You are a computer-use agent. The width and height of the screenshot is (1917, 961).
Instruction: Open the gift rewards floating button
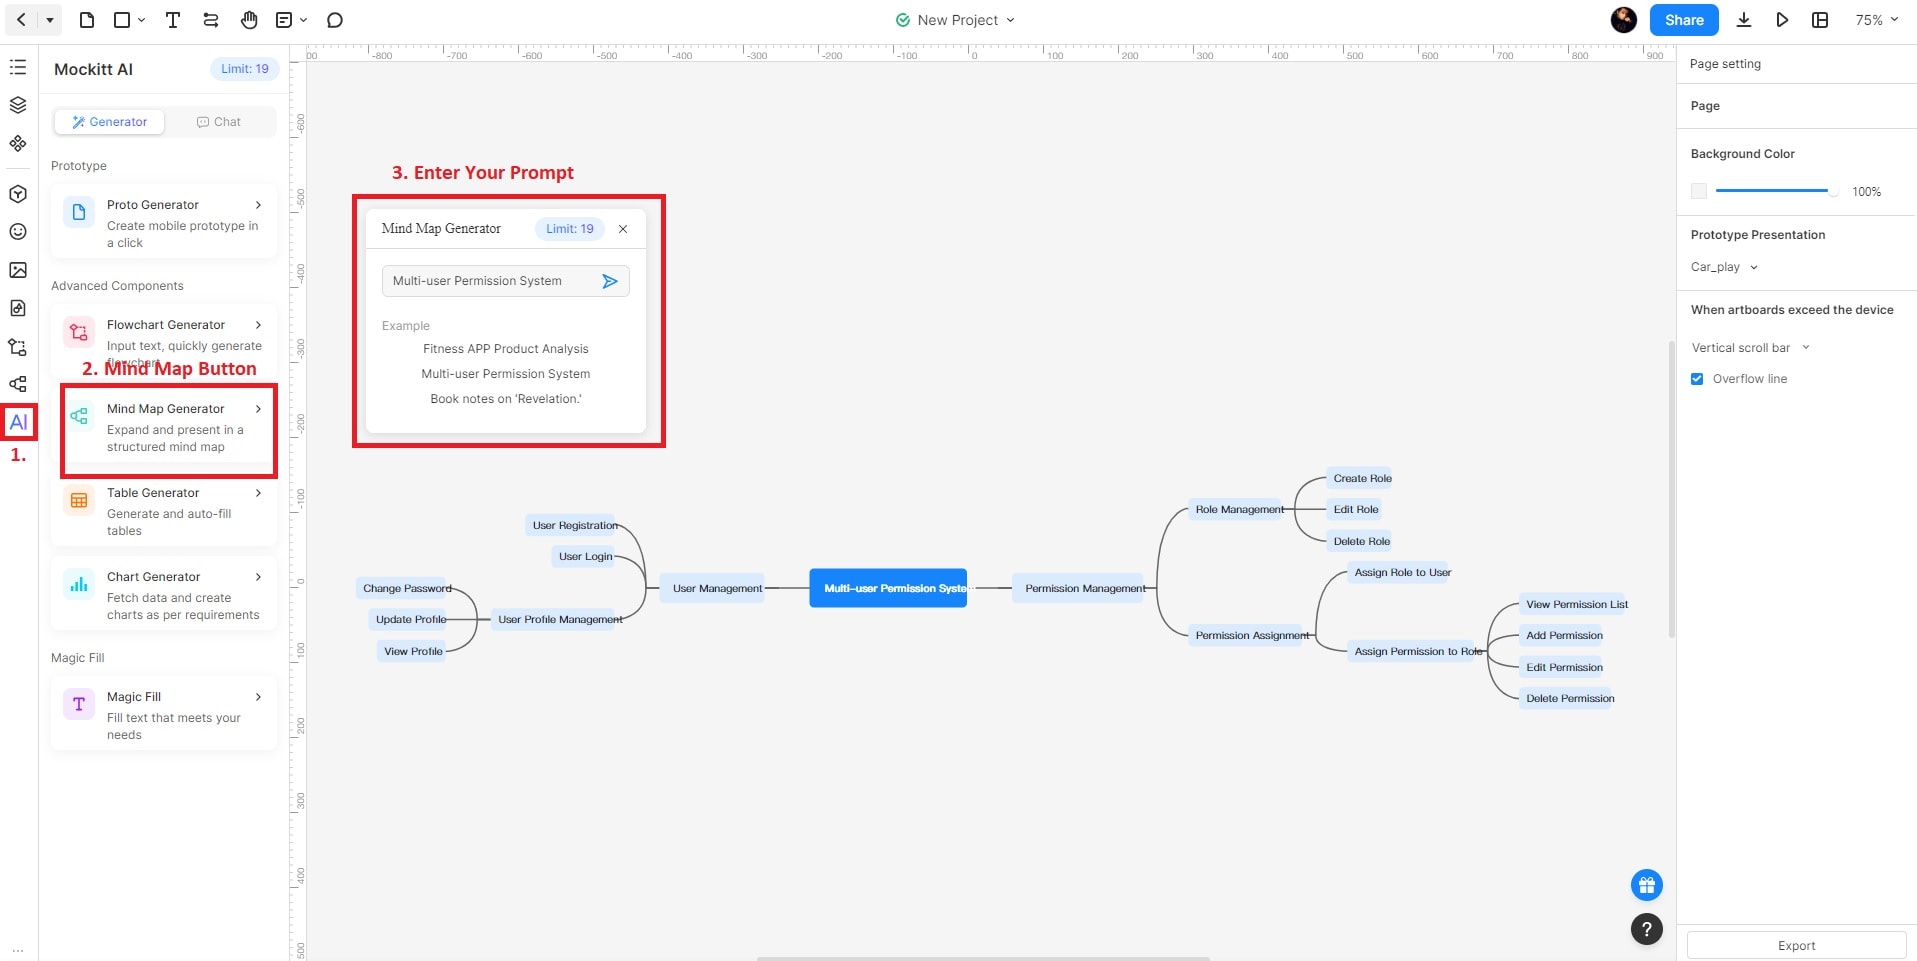(x=1646, y=885)
